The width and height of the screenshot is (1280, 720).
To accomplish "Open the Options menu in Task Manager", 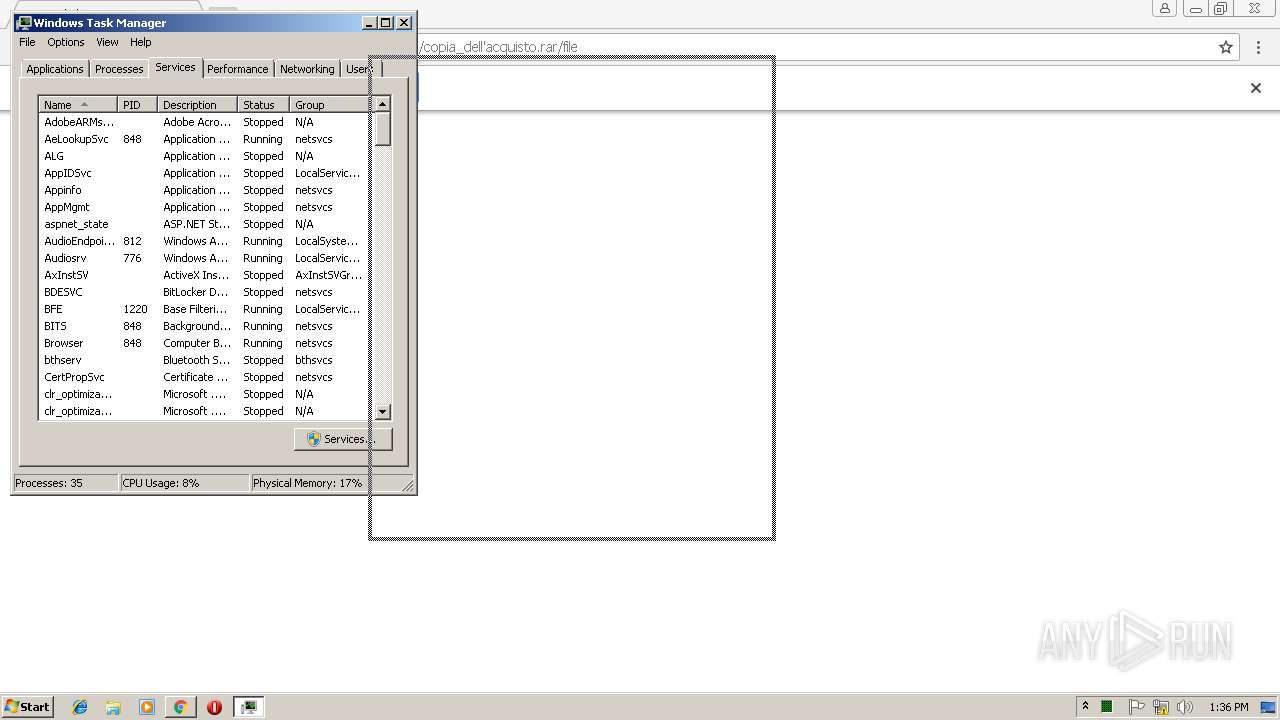I will point(66,42).
